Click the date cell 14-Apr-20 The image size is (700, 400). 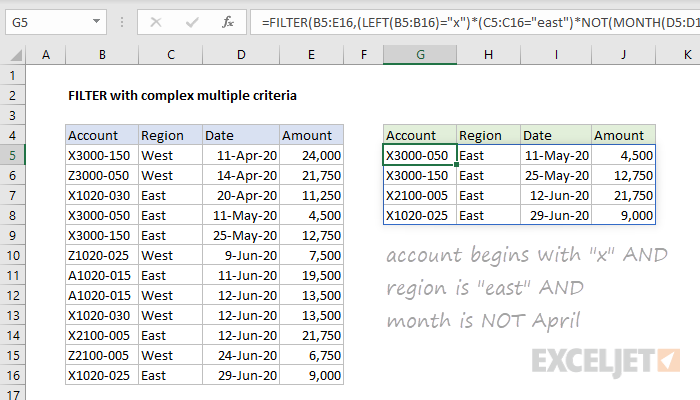[x=241, y=175]
